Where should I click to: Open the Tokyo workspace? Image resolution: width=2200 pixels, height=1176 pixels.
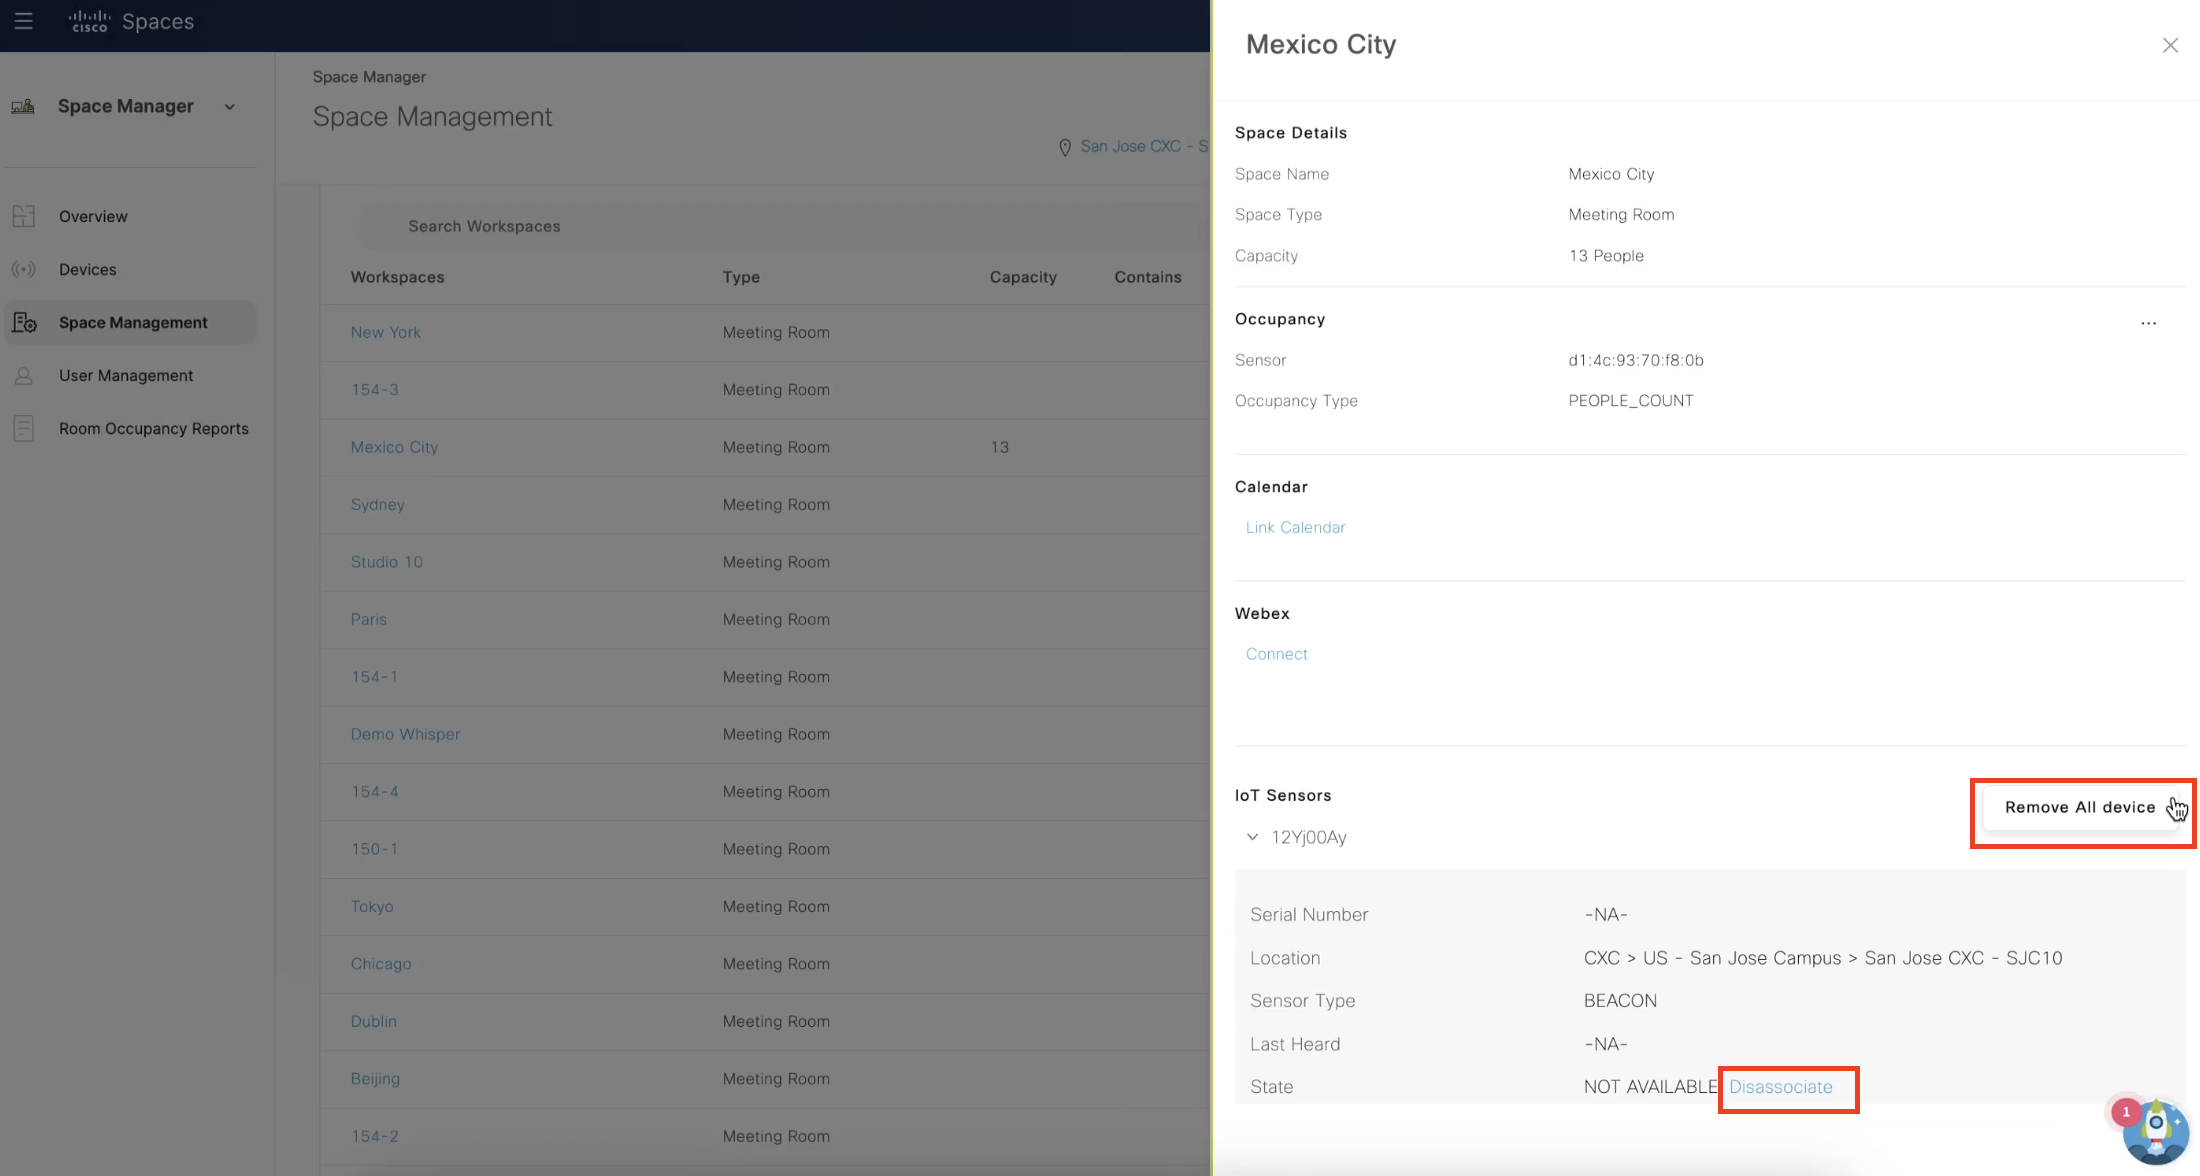[x=372, y=906]
